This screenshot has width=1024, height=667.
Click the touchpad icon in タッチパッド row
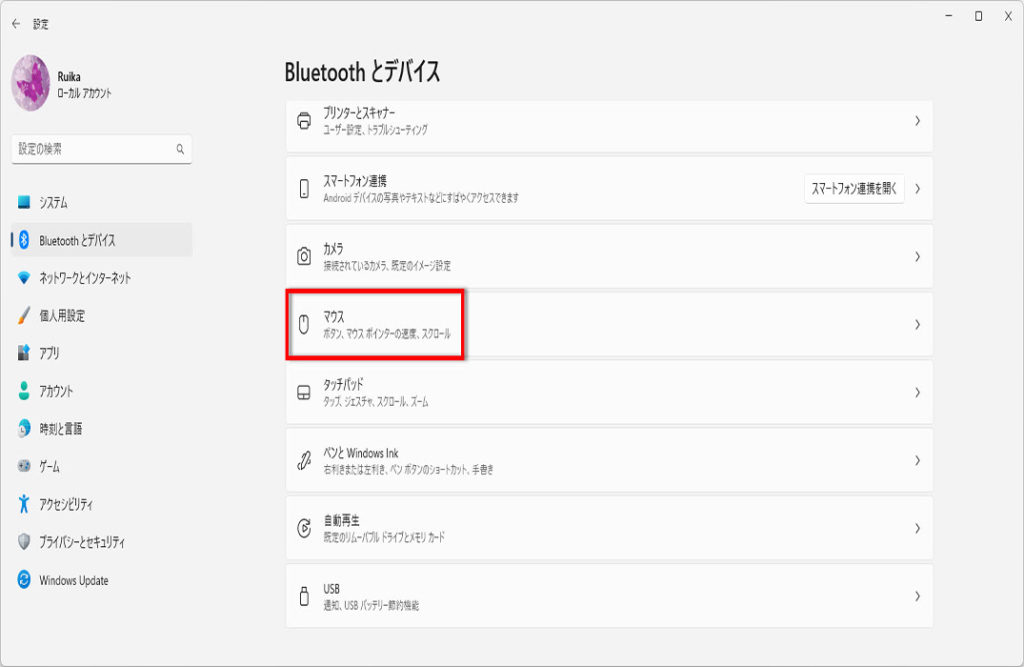coord(304,392)
